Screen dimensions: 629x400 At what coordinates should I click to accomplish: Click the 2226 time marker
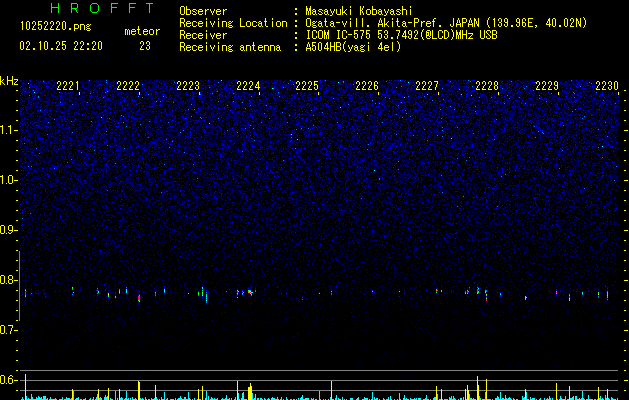pos(367,86)
